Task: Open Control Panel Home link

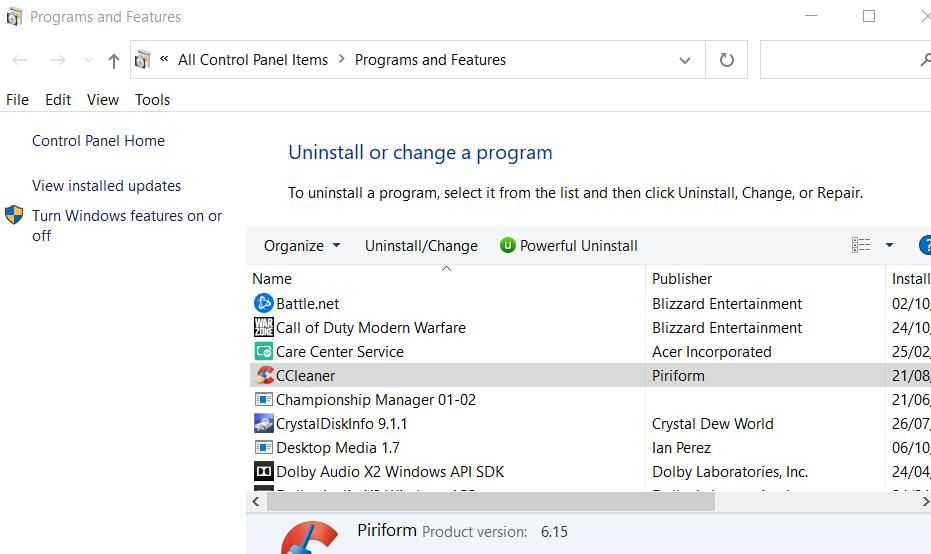Action: pyautogui.click(x=98, y=141)
